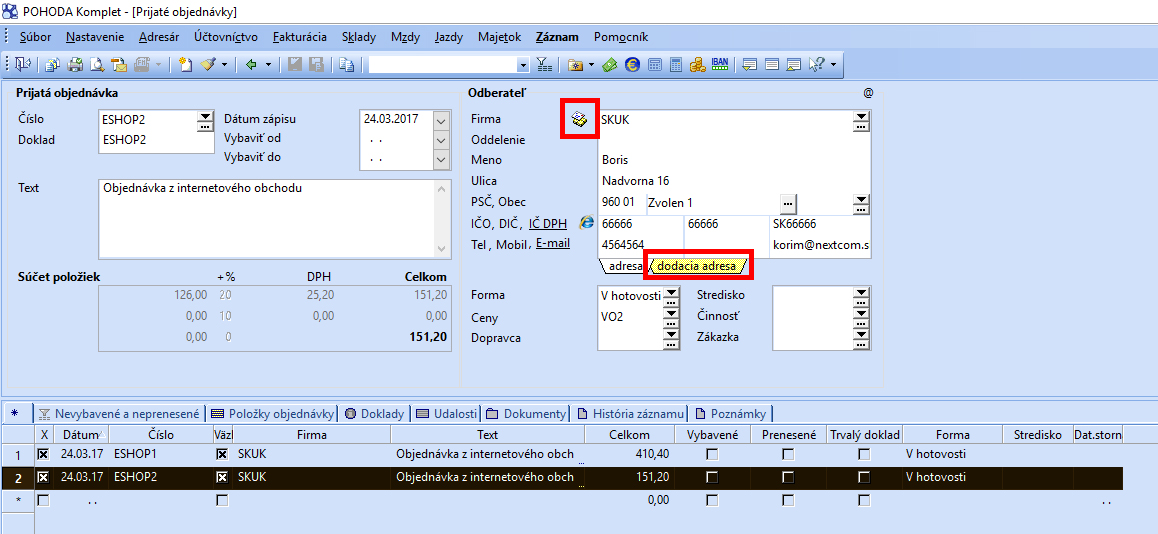Click the first calculator icon after euro

pos(654,64)
